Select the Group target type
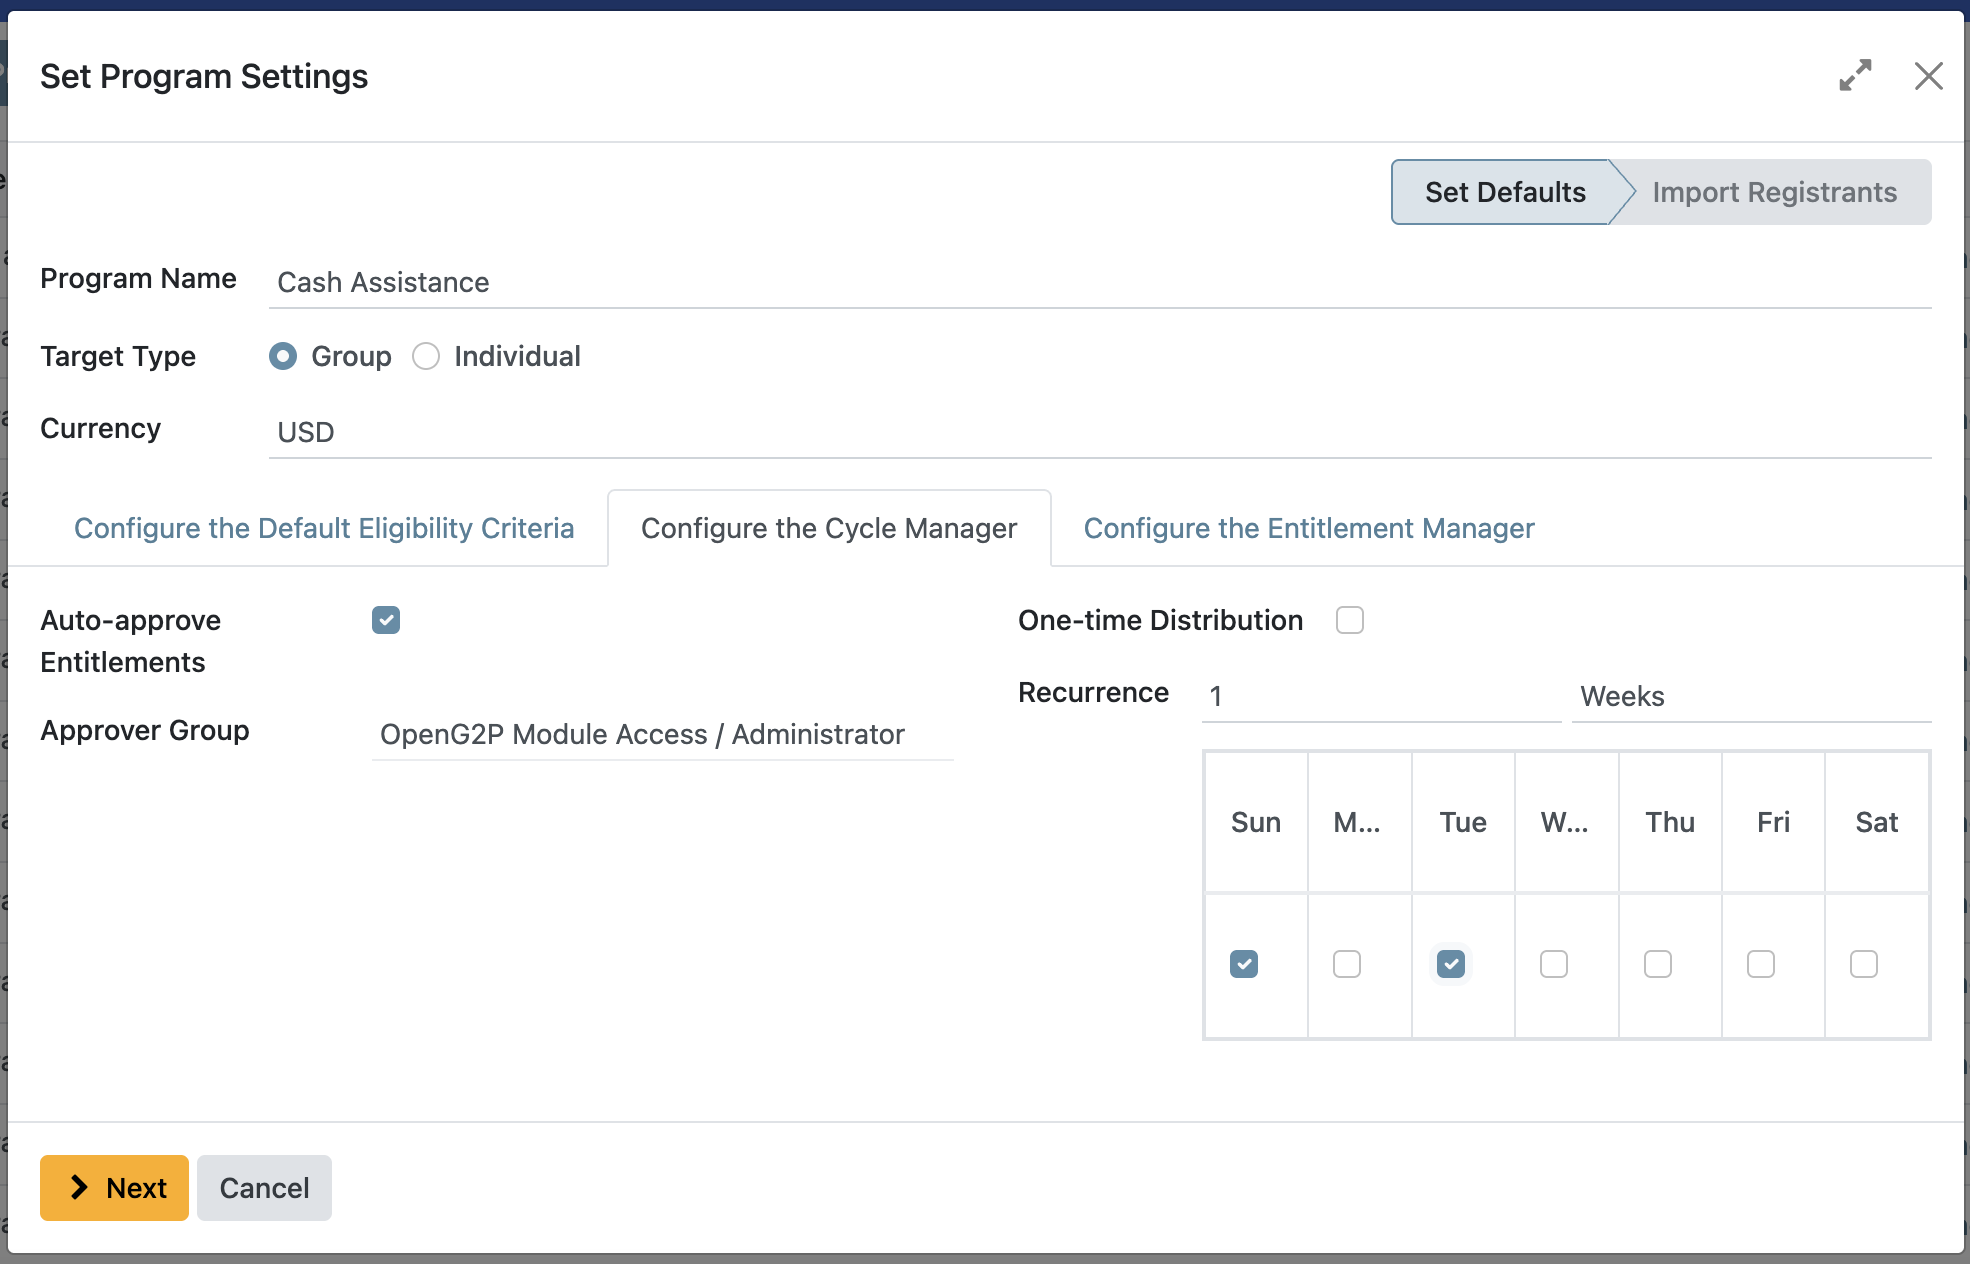Viewport: 1970px width, 1264px height. coord(283,356)
